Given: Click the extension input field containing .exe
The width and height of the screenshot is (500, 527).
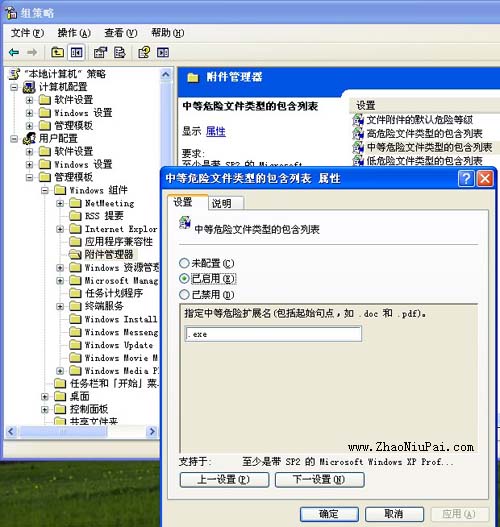Looking at the screenshot, I should point(273,334).
